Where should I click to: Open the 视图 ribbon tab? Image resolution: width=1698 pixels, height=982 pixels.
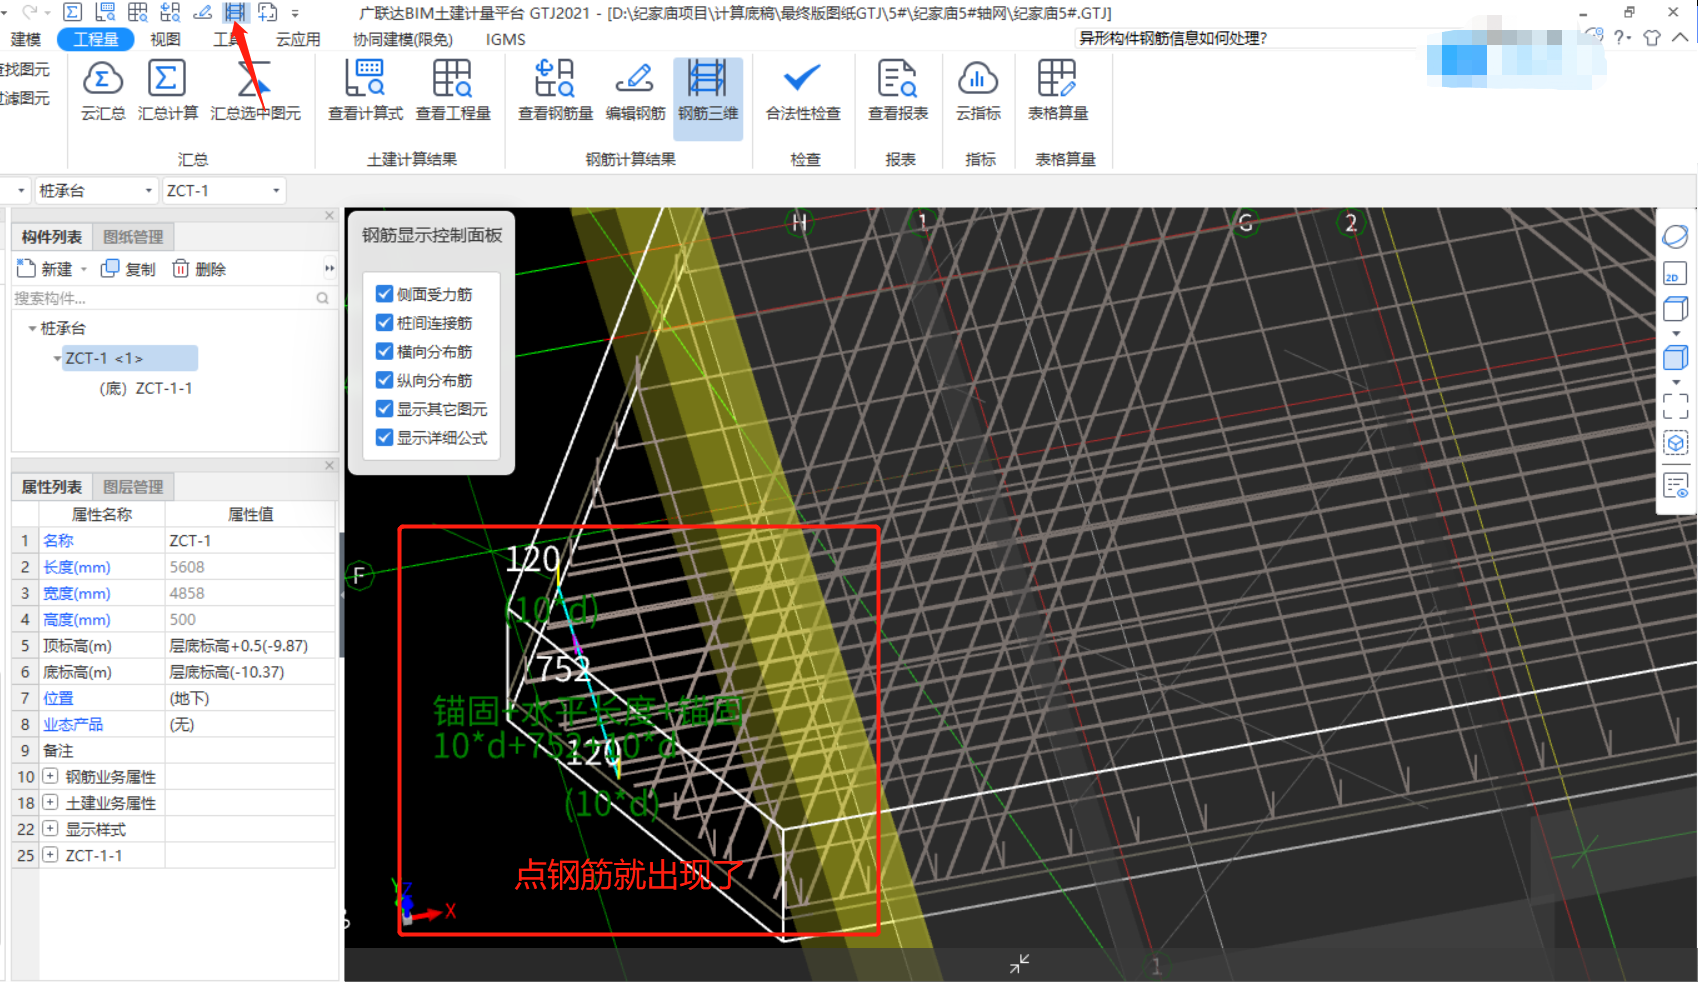pos(165,39)
